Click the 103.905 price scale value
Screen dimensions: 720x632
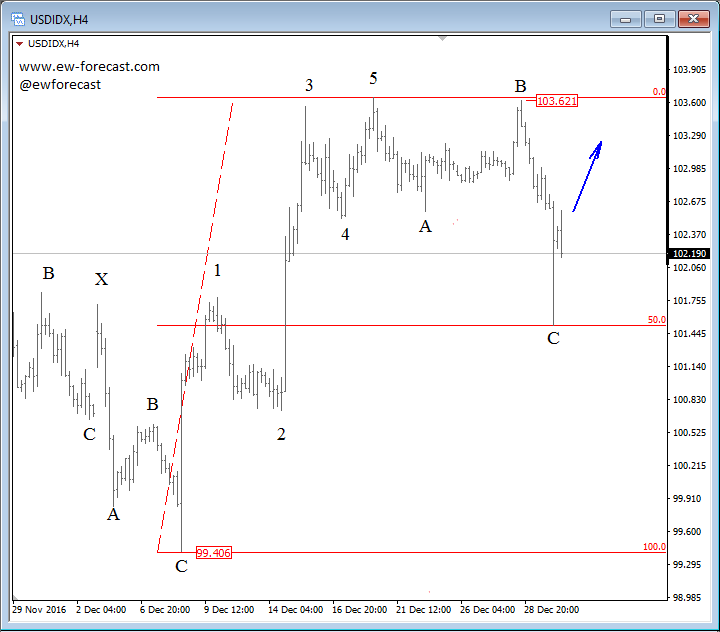[689, 70]
